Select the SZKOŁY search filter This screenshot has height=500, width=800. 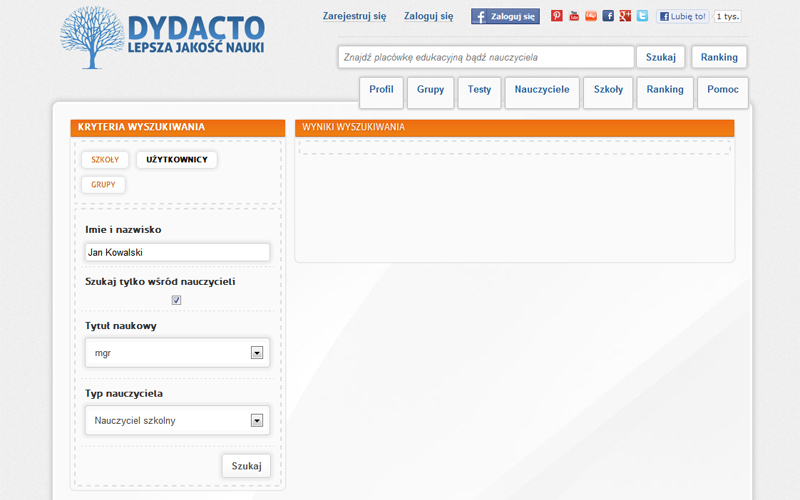105,160
